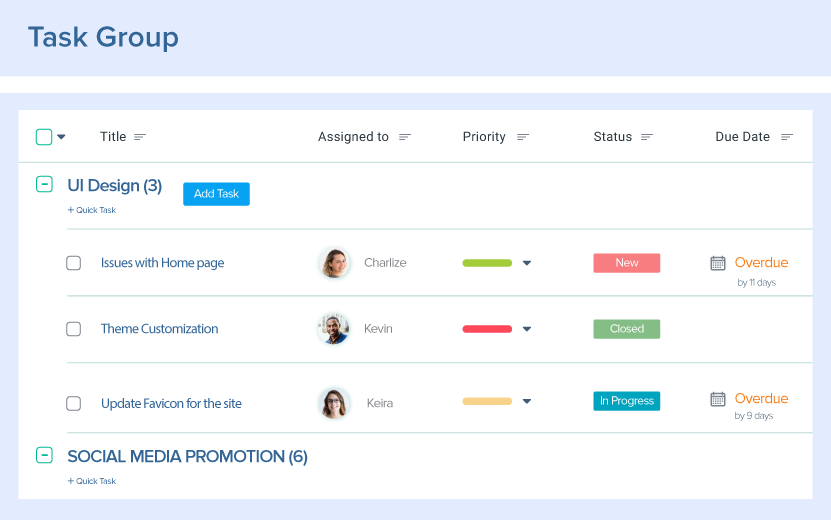Click the In Progress status badge

pos(626,401)
